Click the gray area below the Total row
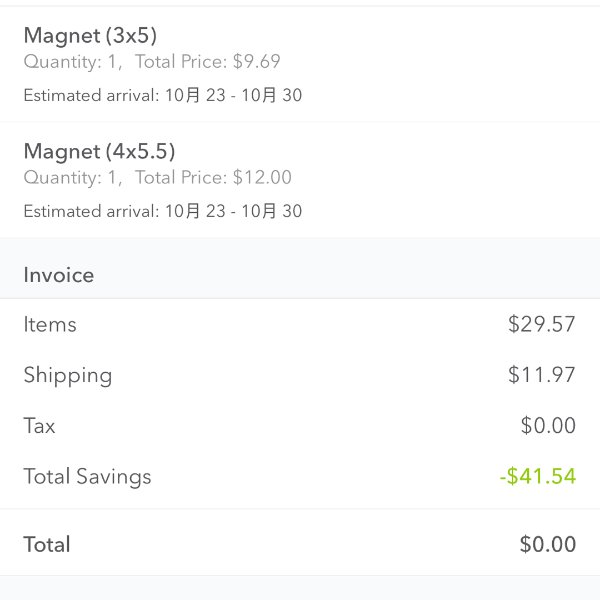 300,588
